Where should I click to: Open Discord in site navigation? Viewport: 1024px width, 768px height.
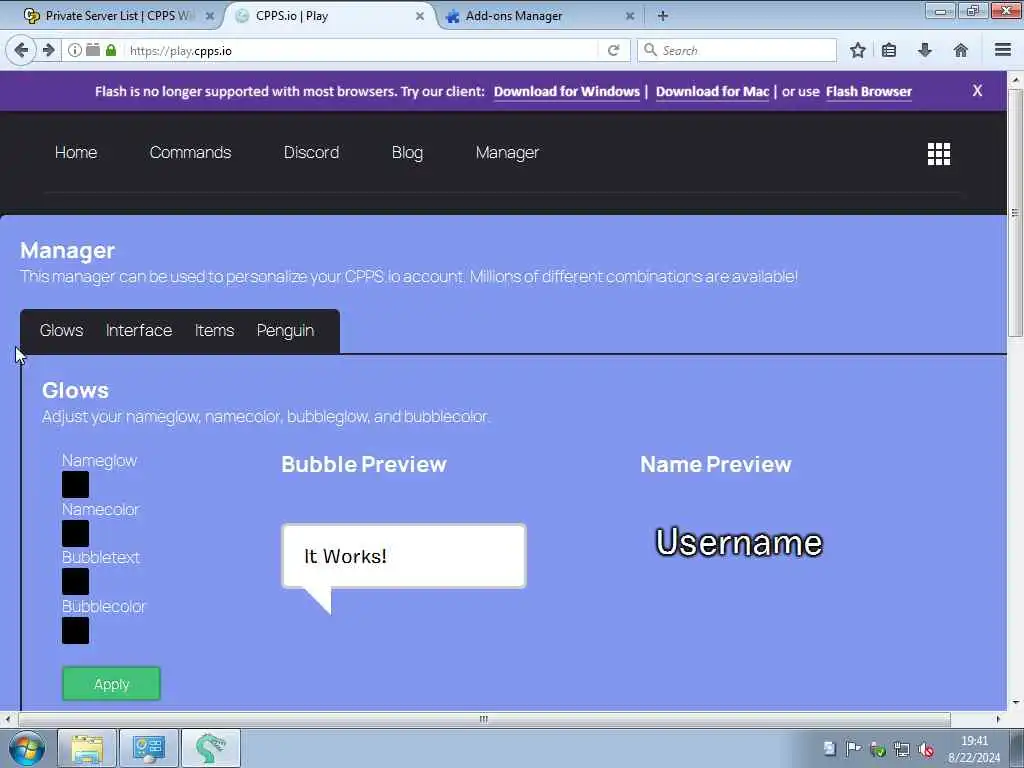(x=311, y=152)
